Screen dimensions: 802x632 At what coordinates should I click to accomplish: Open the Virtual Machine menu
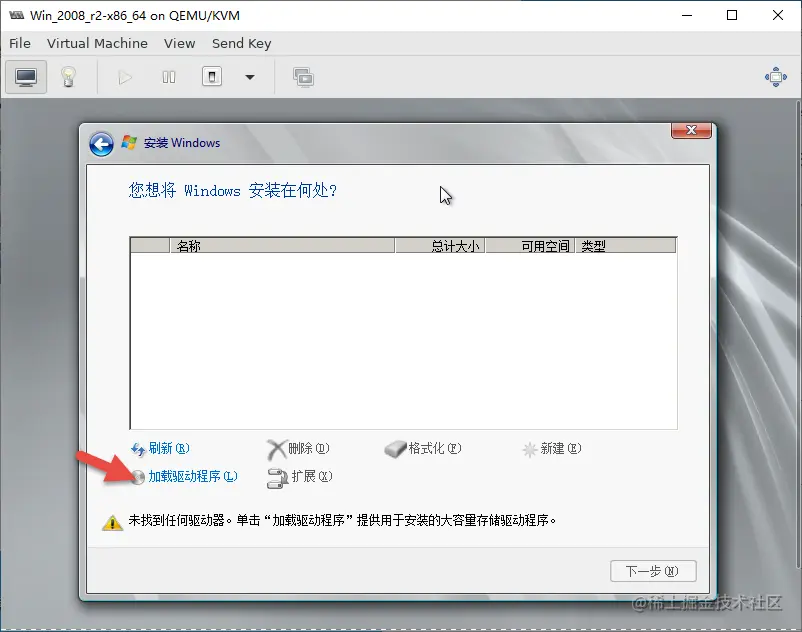97,43
